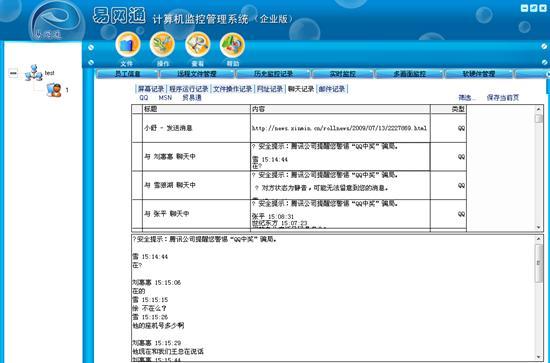Open the 屏幕记录 sub-tab

click(151, 89)
